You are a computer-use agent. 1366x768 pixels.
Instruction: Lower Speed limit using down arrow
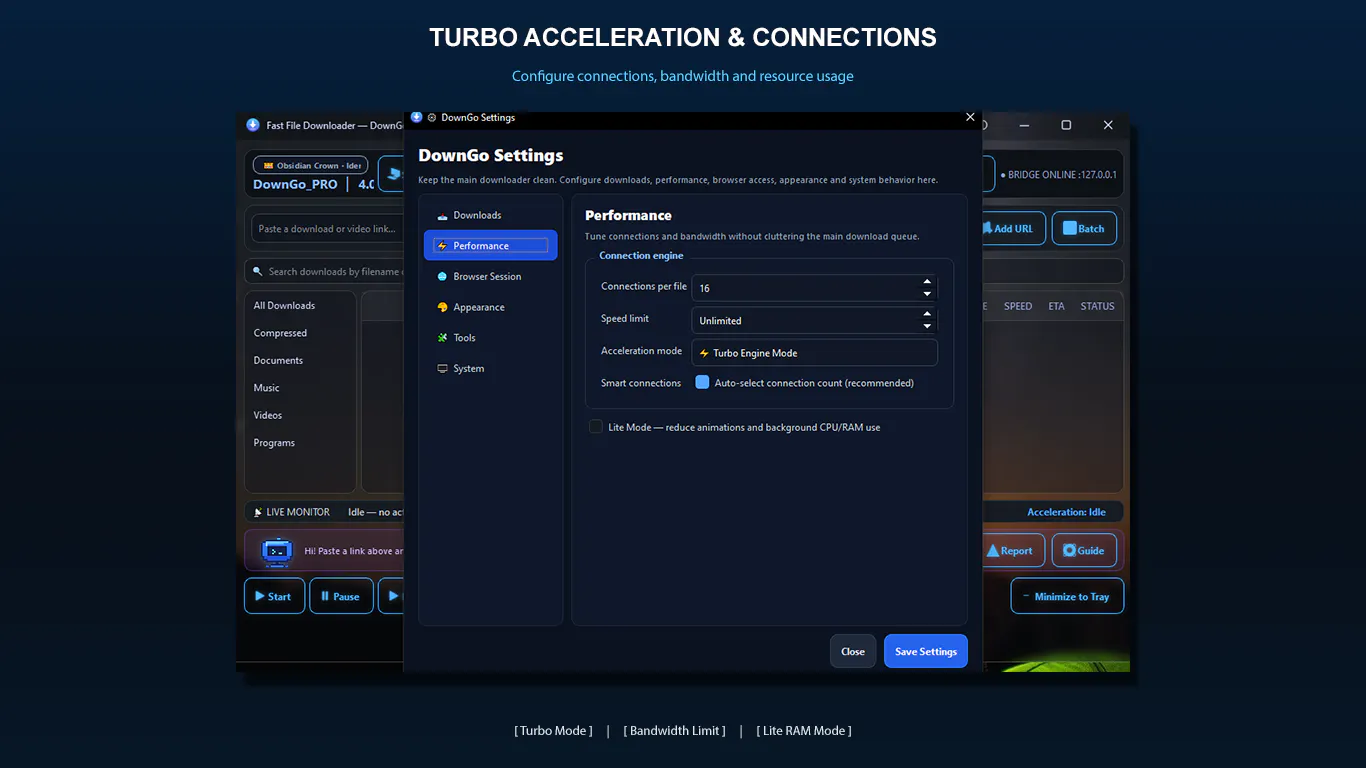(x=927, y=326)
